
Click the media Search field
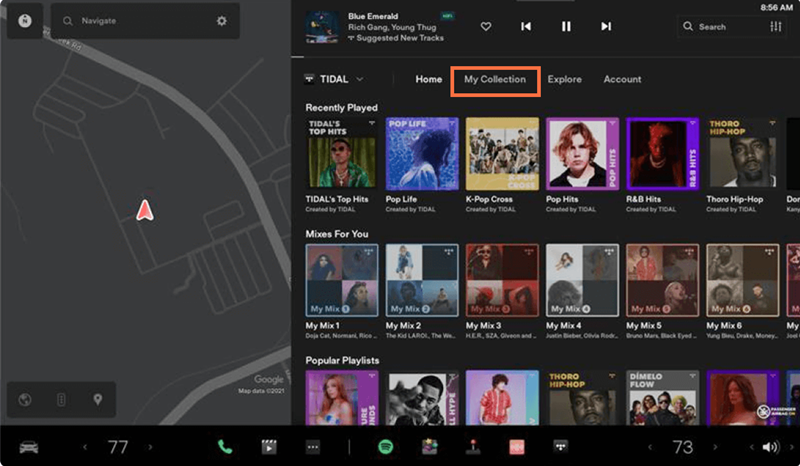click(x=722, y=27)
